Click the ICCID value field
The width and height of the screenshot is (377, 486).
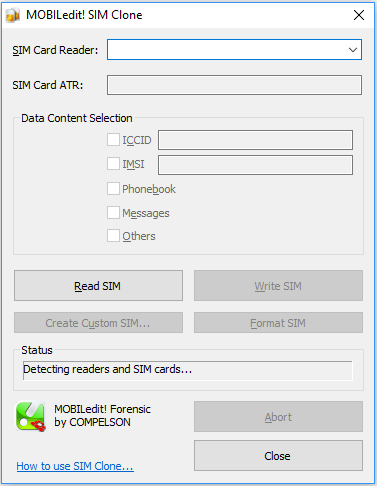pyautogui.click(x=255, y=140)
